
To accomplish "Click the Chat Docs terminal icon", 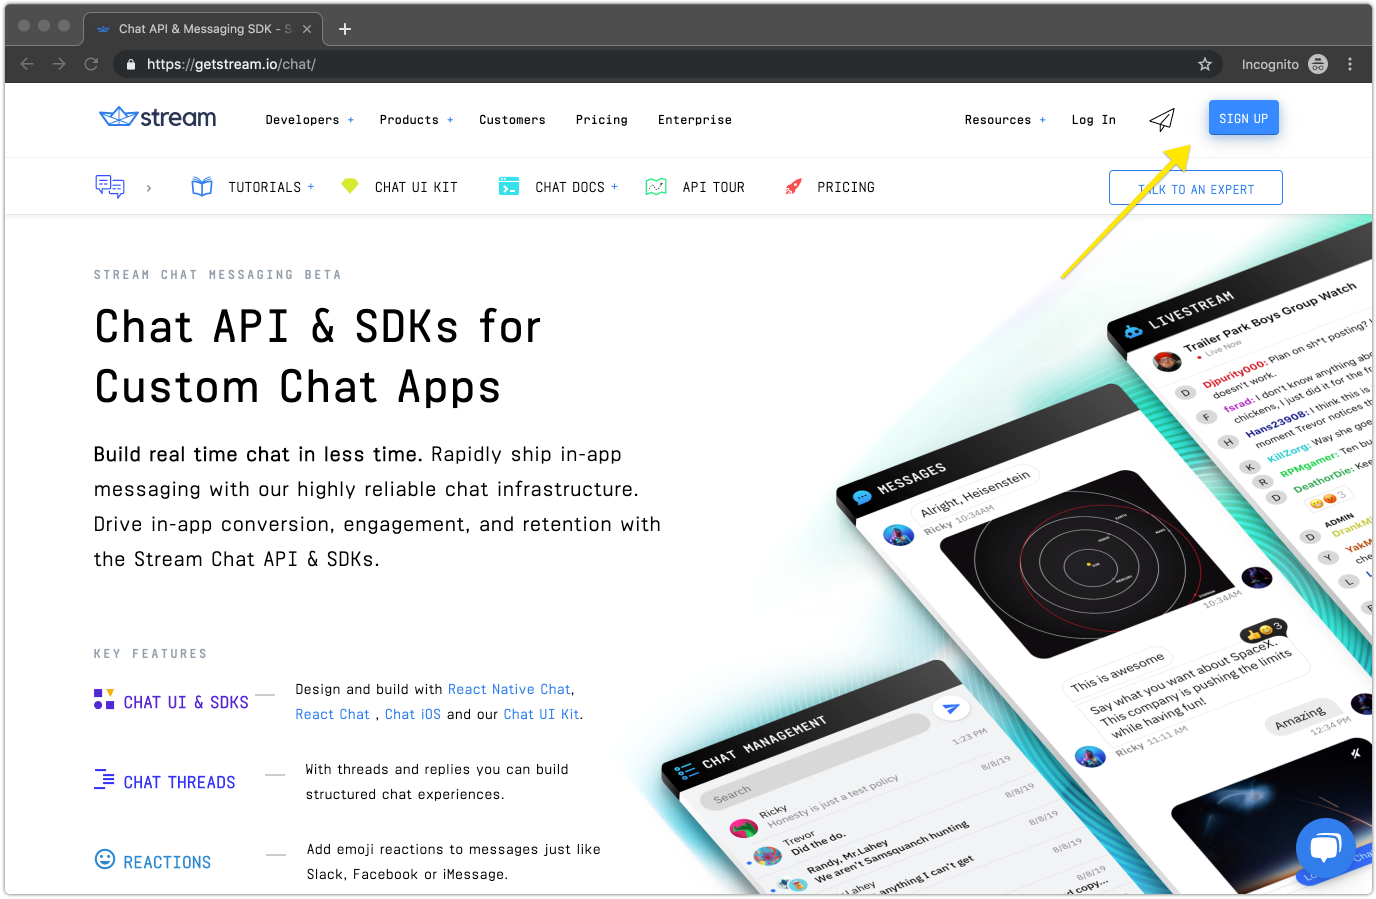I will click(509, 187).
